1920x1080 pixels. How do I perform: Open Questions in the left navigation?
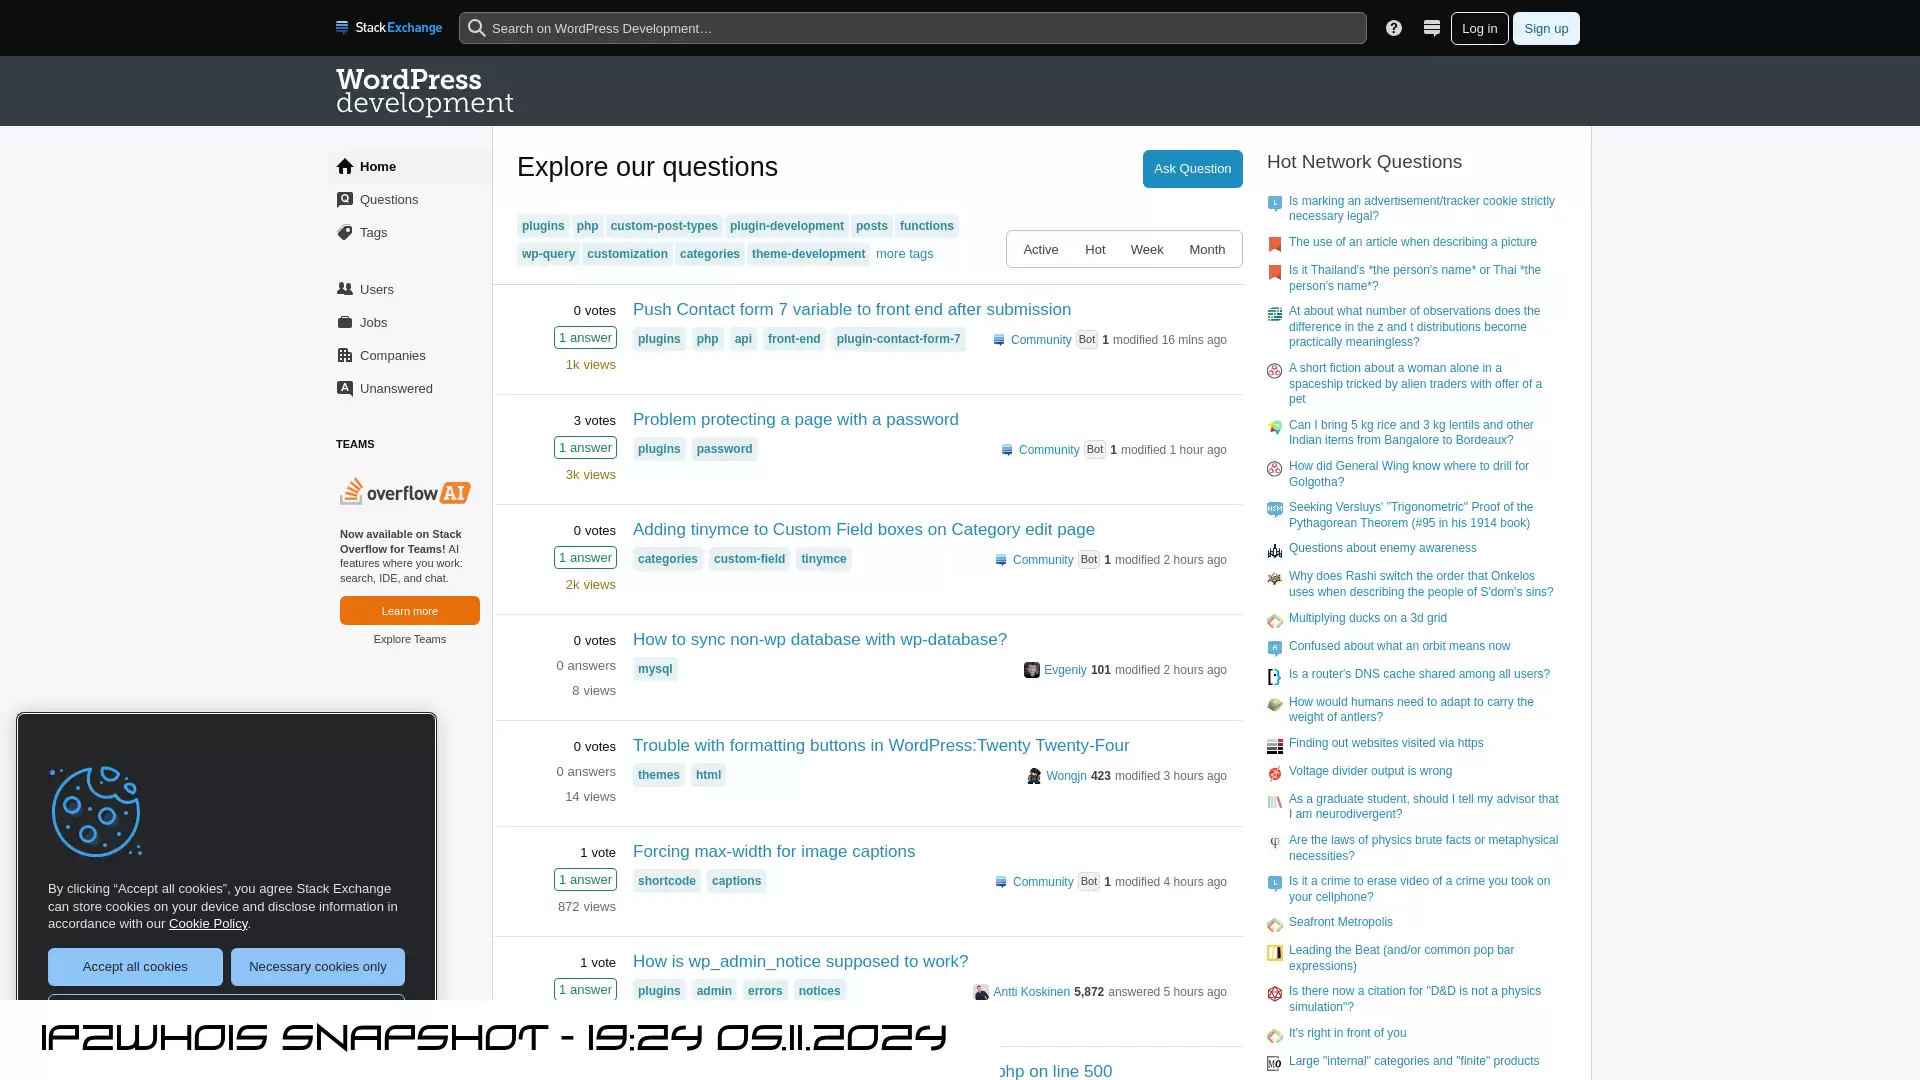tap(410, 199)
